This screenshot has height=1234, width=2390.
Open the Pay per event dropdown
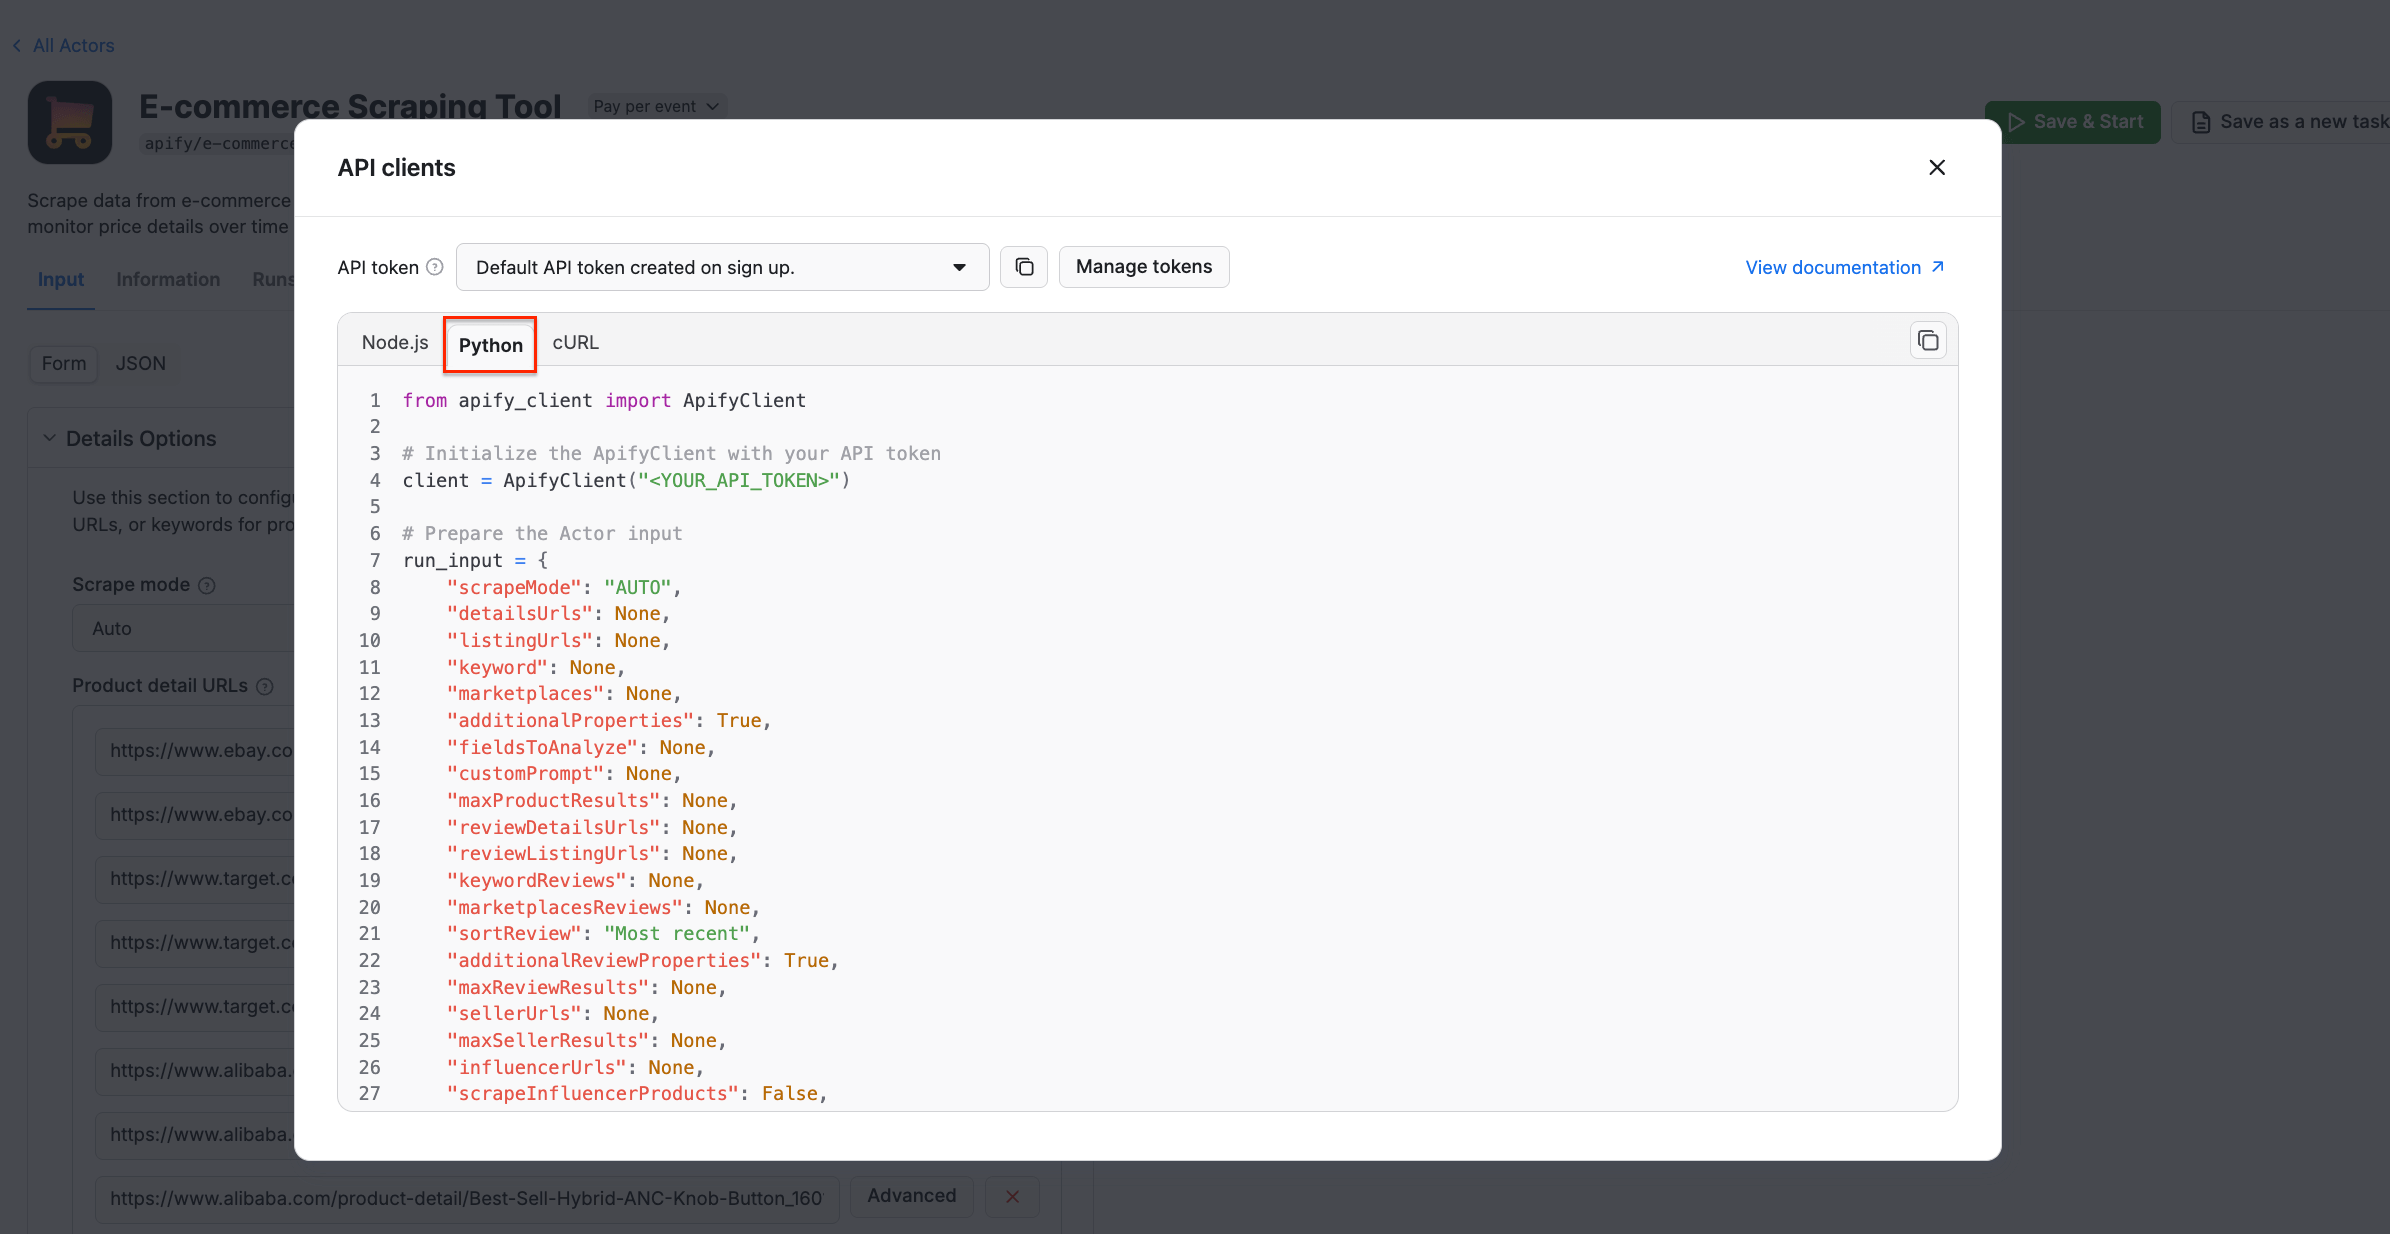coord(656,106)
